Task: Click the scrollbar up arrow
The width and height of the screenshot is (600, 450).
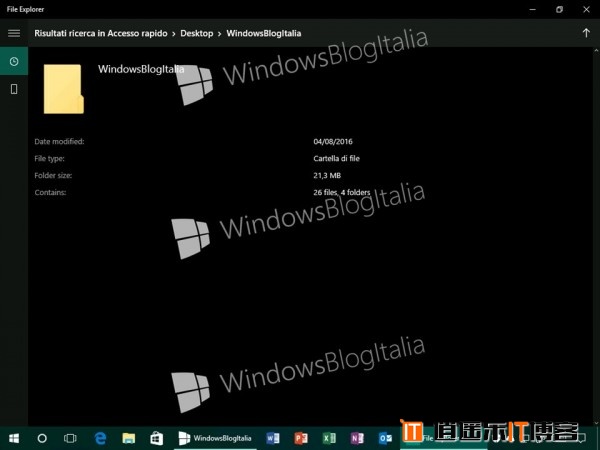Action: tap(596, 51)
